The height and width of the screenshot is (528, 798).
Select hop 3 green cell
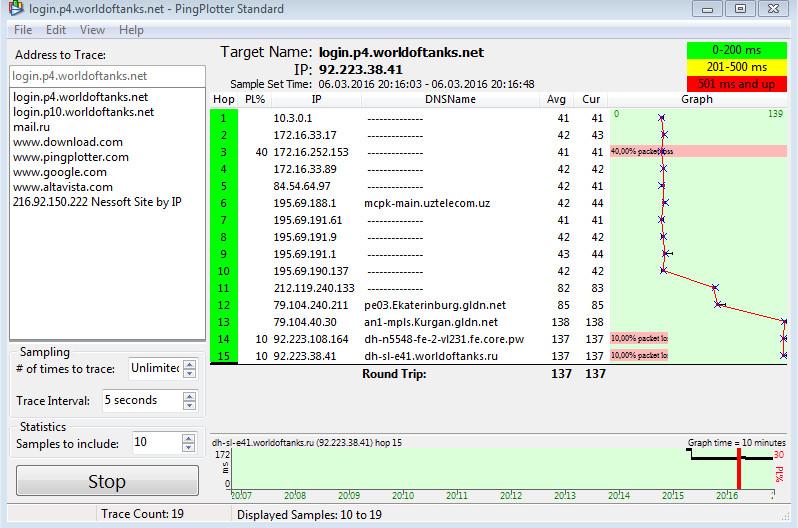tap(223, 152)
